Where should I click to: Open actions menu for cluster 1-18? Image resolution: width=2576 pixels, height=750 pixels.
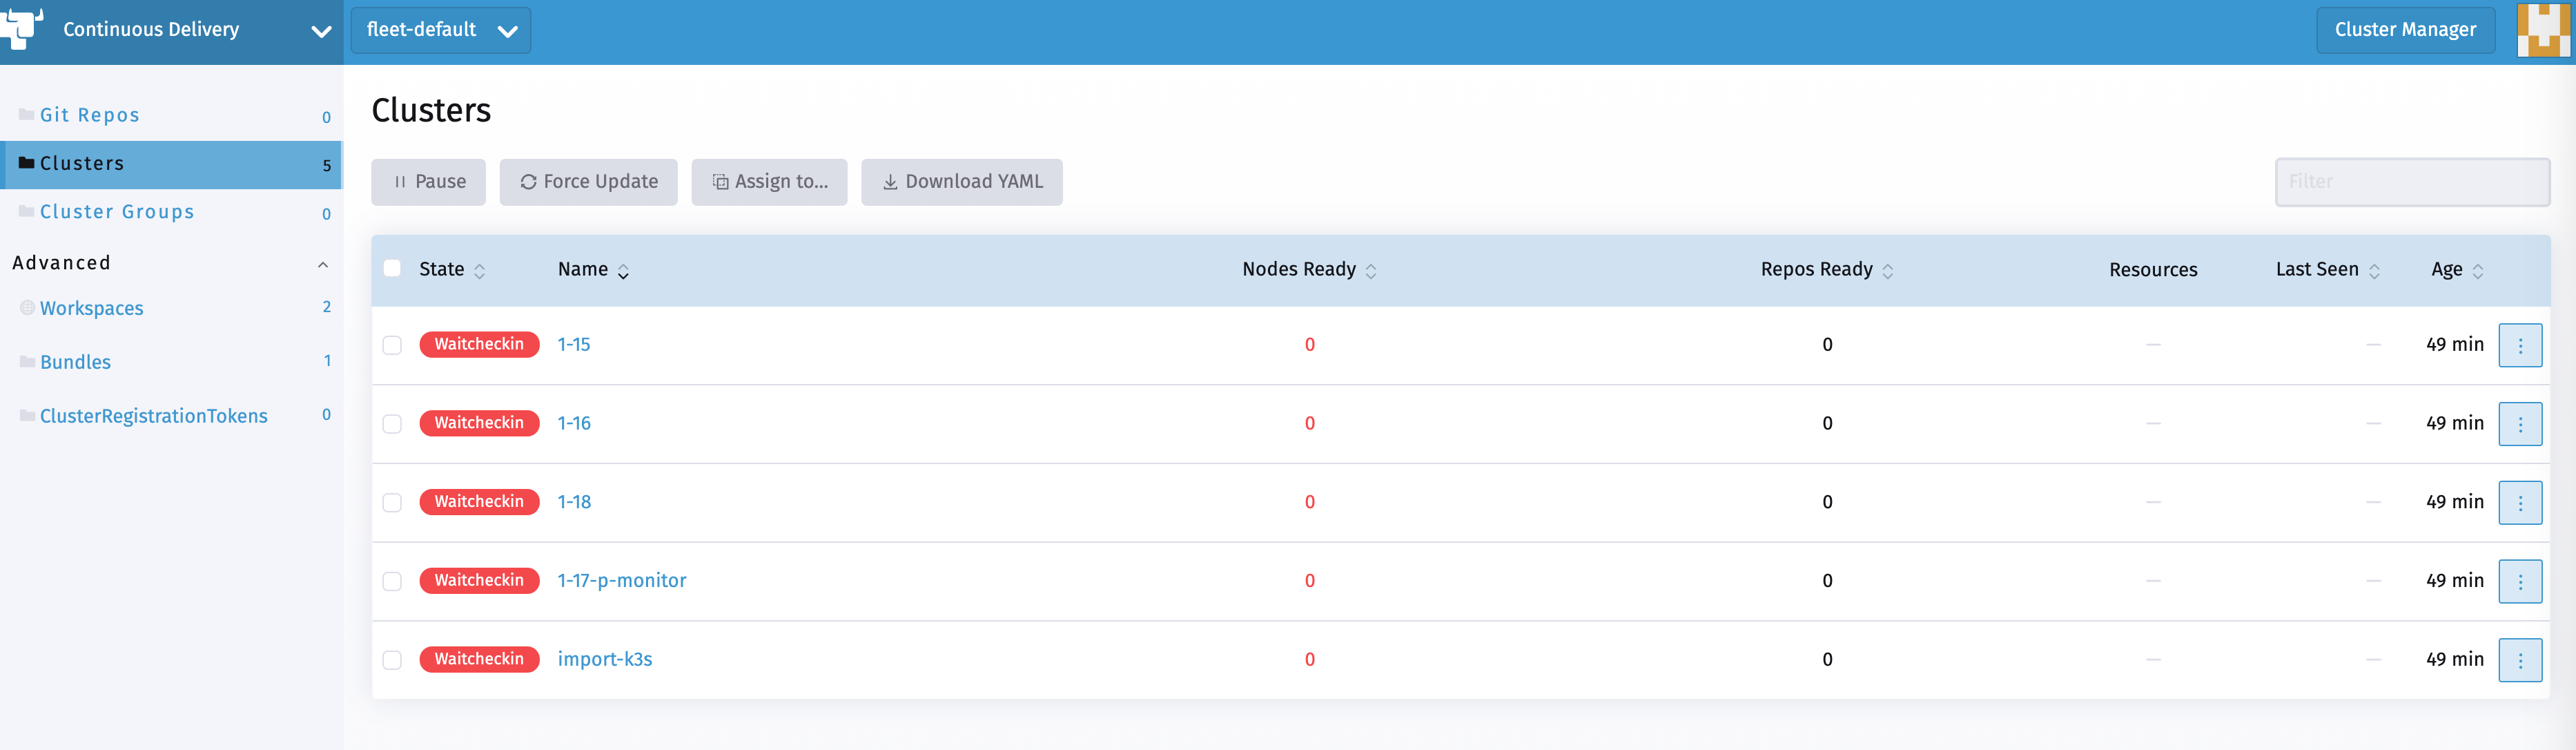point(2519,502)
